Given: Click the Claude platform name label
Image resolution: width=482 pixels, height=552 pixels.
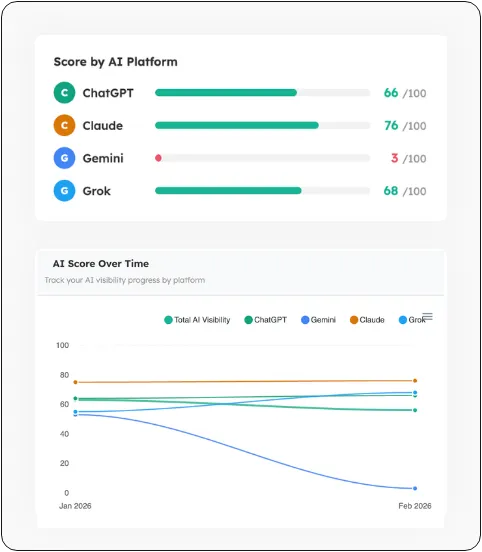Looking at the screenshot, I should [x=103, y=126].
